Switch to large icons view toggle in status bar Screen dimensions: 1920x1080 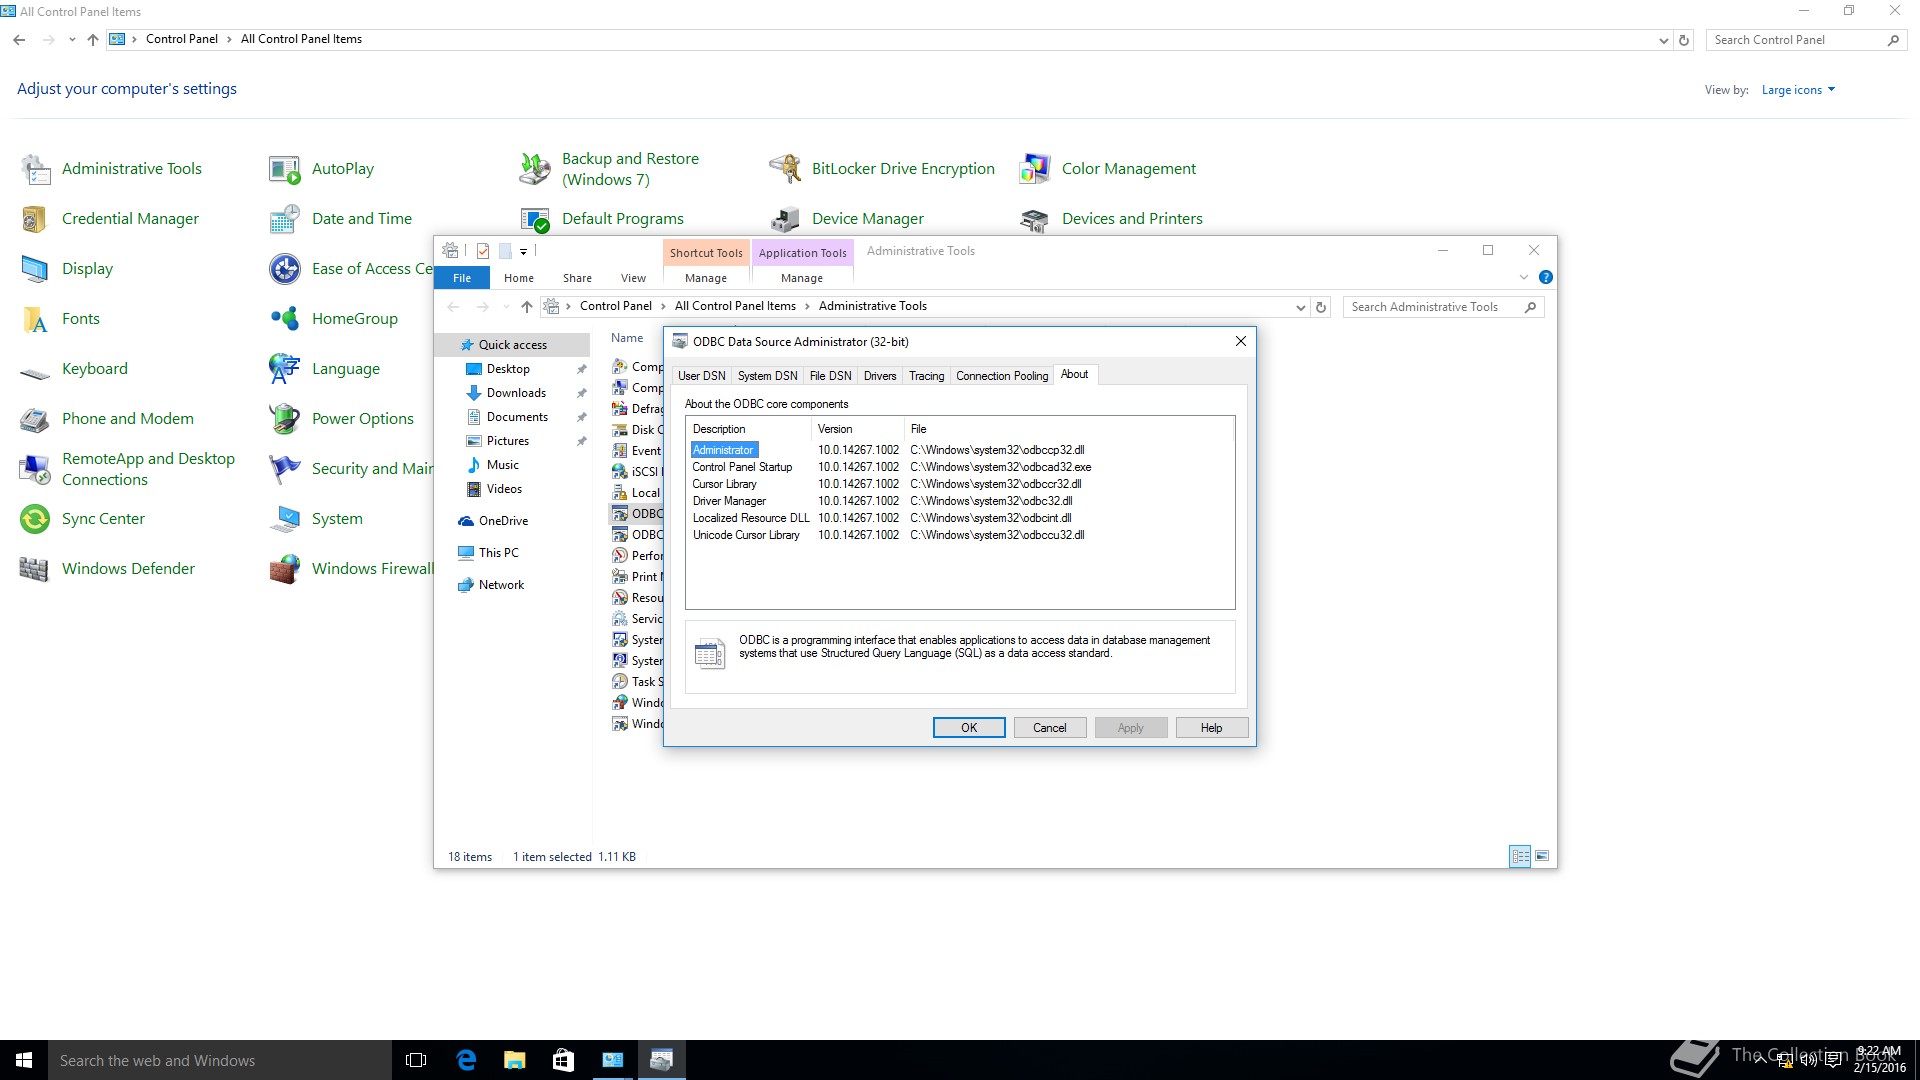pyautogui.click(x=1542, y=857)
